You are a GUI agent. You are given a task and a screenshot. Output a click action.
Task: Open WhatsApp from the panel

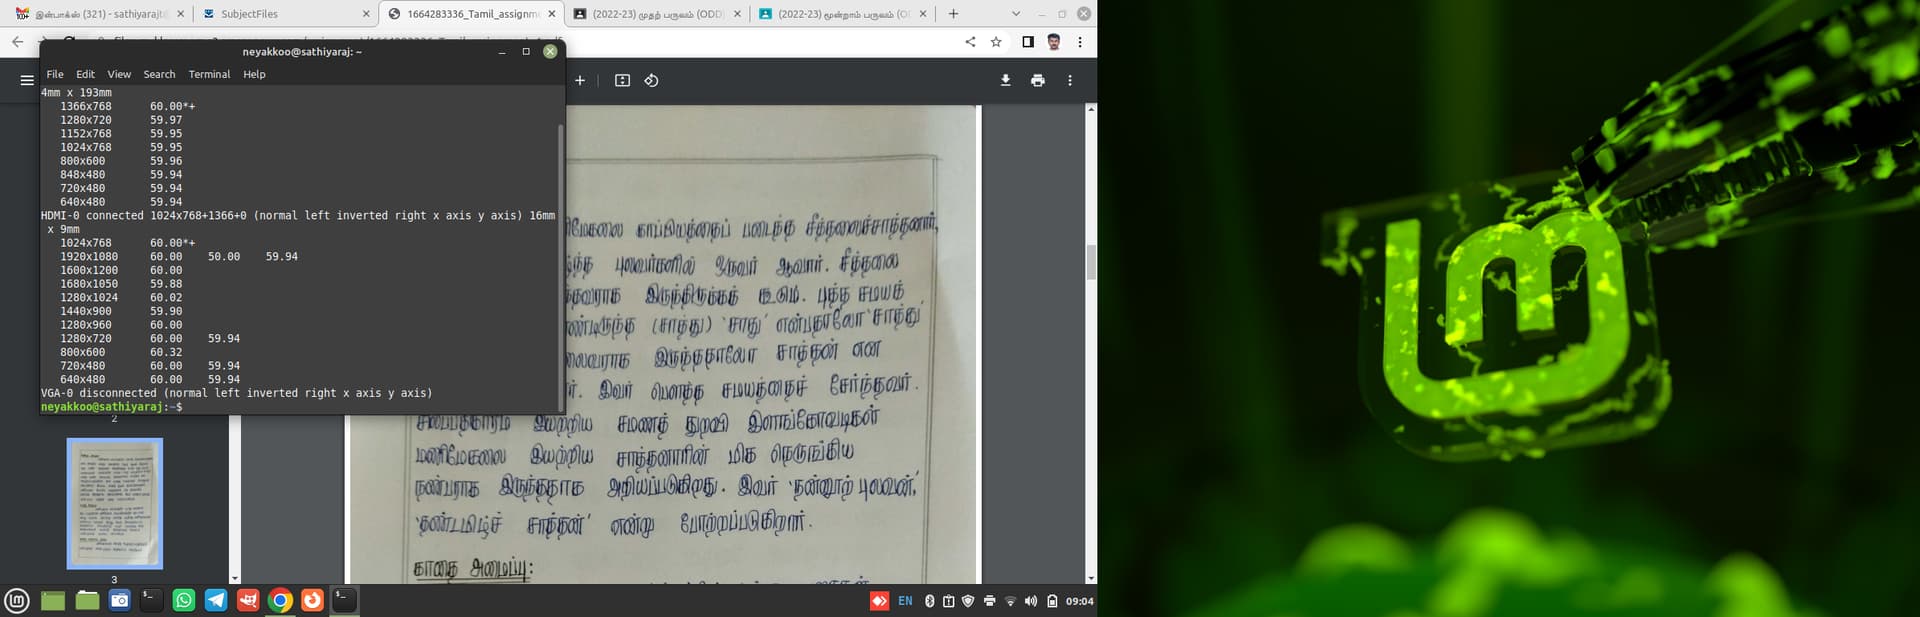point(184,600)
